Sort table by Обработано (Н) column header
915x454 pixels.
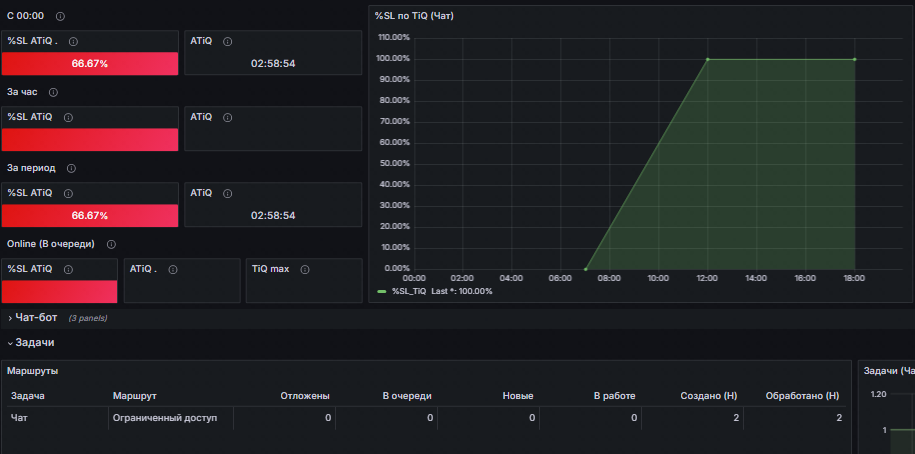(x=802, y=396)
